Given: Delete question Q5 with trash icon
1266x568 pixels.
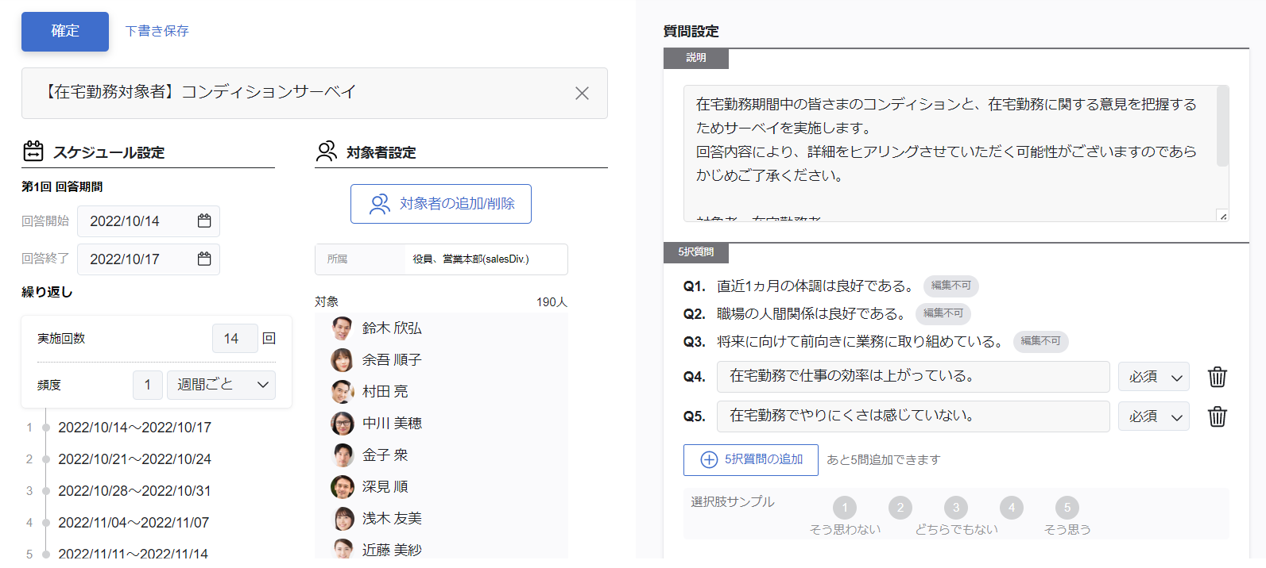Looking at the screenshot, I should click(x=1217, y=416).
